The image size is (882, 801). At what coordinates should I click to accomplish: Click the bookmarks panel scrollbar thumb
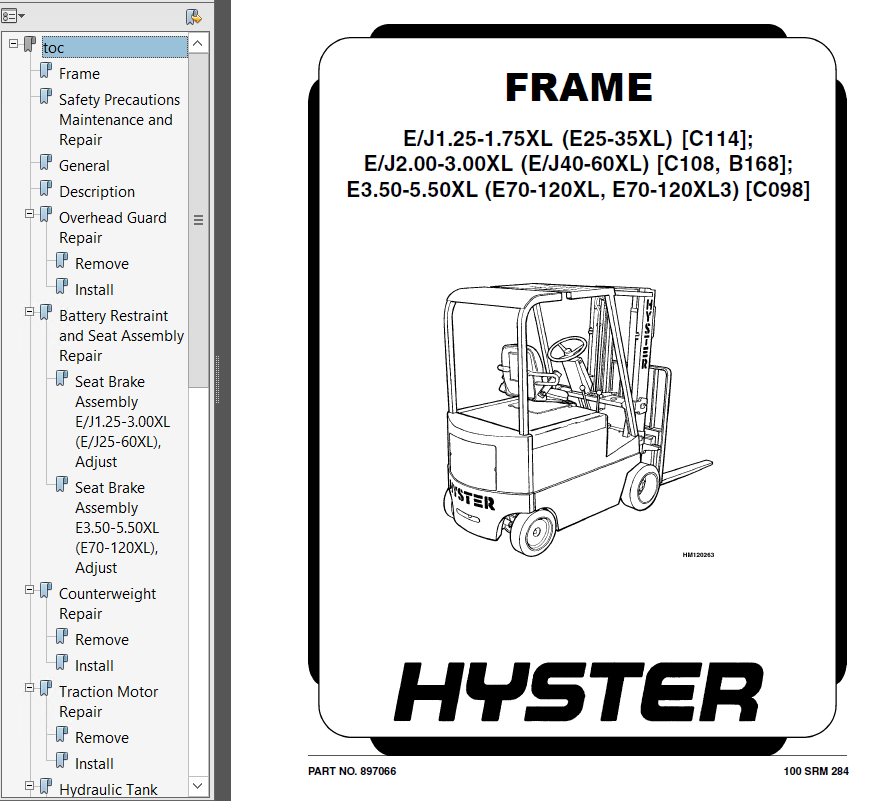[x=198, y=220]
